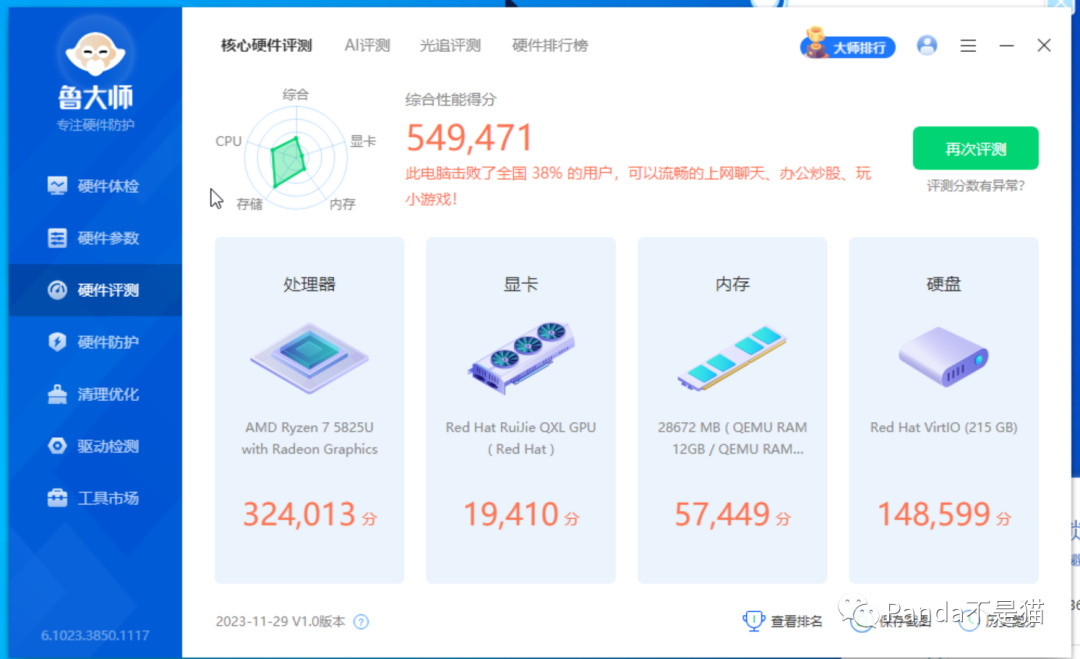Click the 显卡 graphics card icon
The image size is (1080, 659).
[521, 357]
